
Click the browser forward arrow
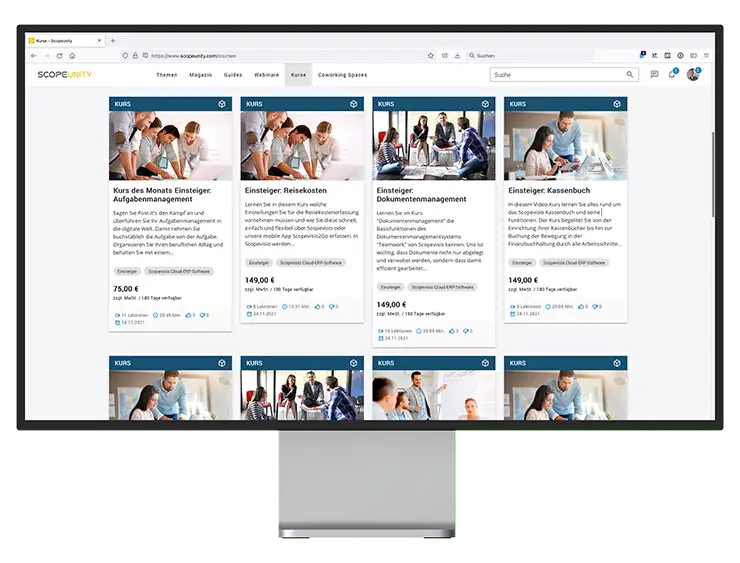pyautogui.click(x=46, y=56)
